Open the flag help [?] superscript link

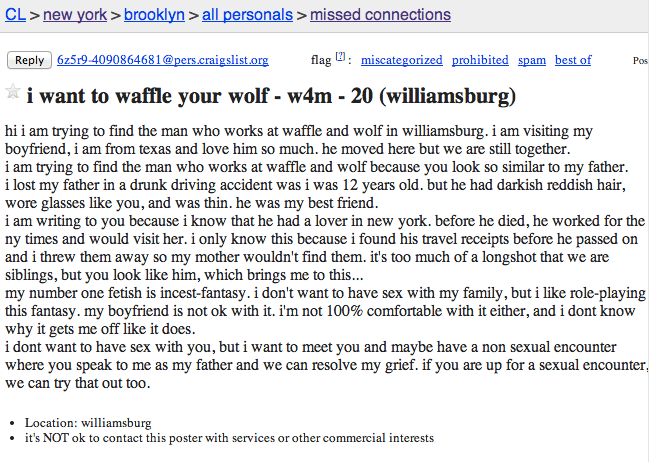tap(340, 56)
